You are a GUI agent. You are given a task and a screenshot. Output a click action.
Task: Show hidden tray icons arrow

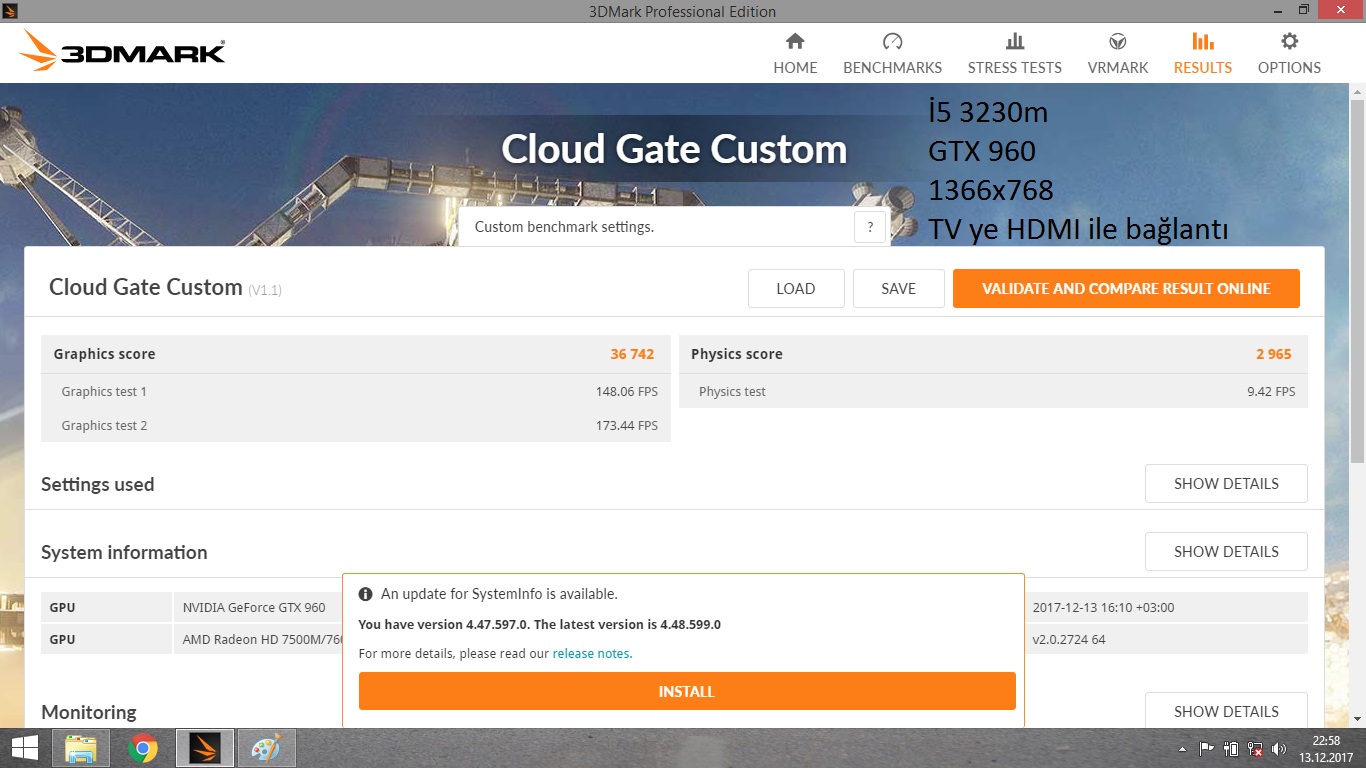[x=1184, y=748]
